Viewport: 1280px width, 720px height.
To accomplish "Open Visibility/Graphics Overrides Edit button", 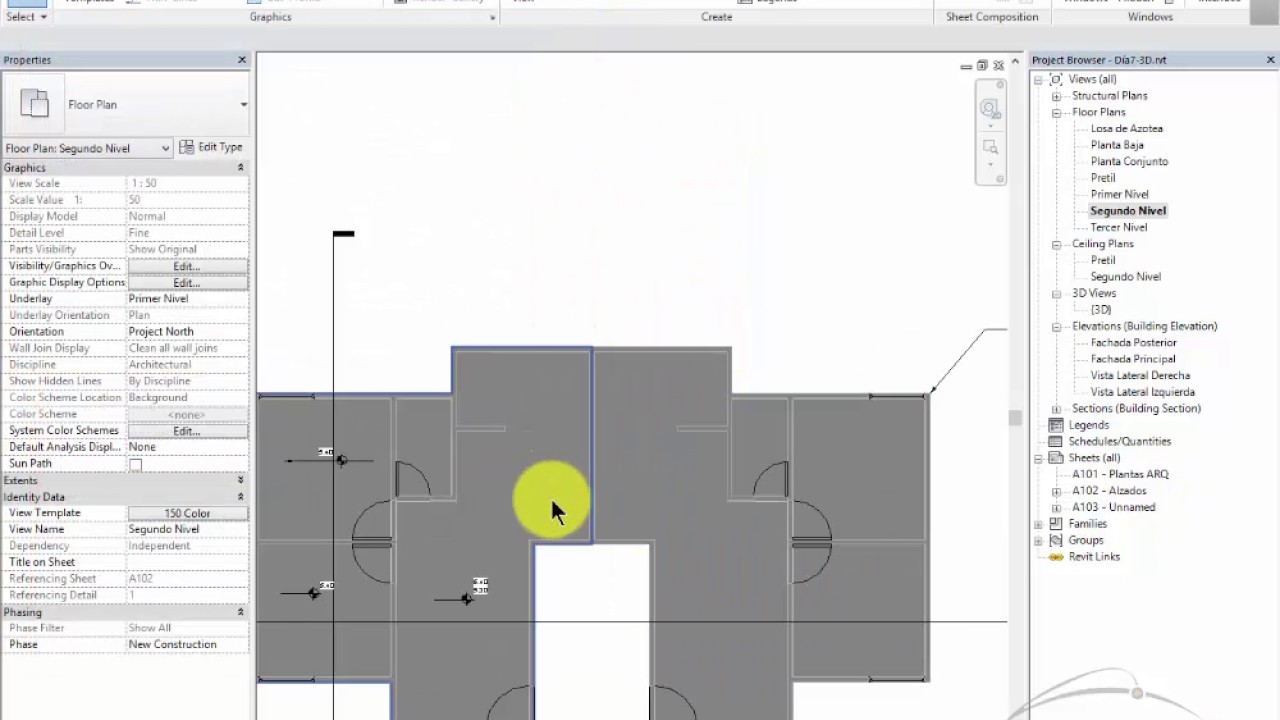I will tap(187, 266).
